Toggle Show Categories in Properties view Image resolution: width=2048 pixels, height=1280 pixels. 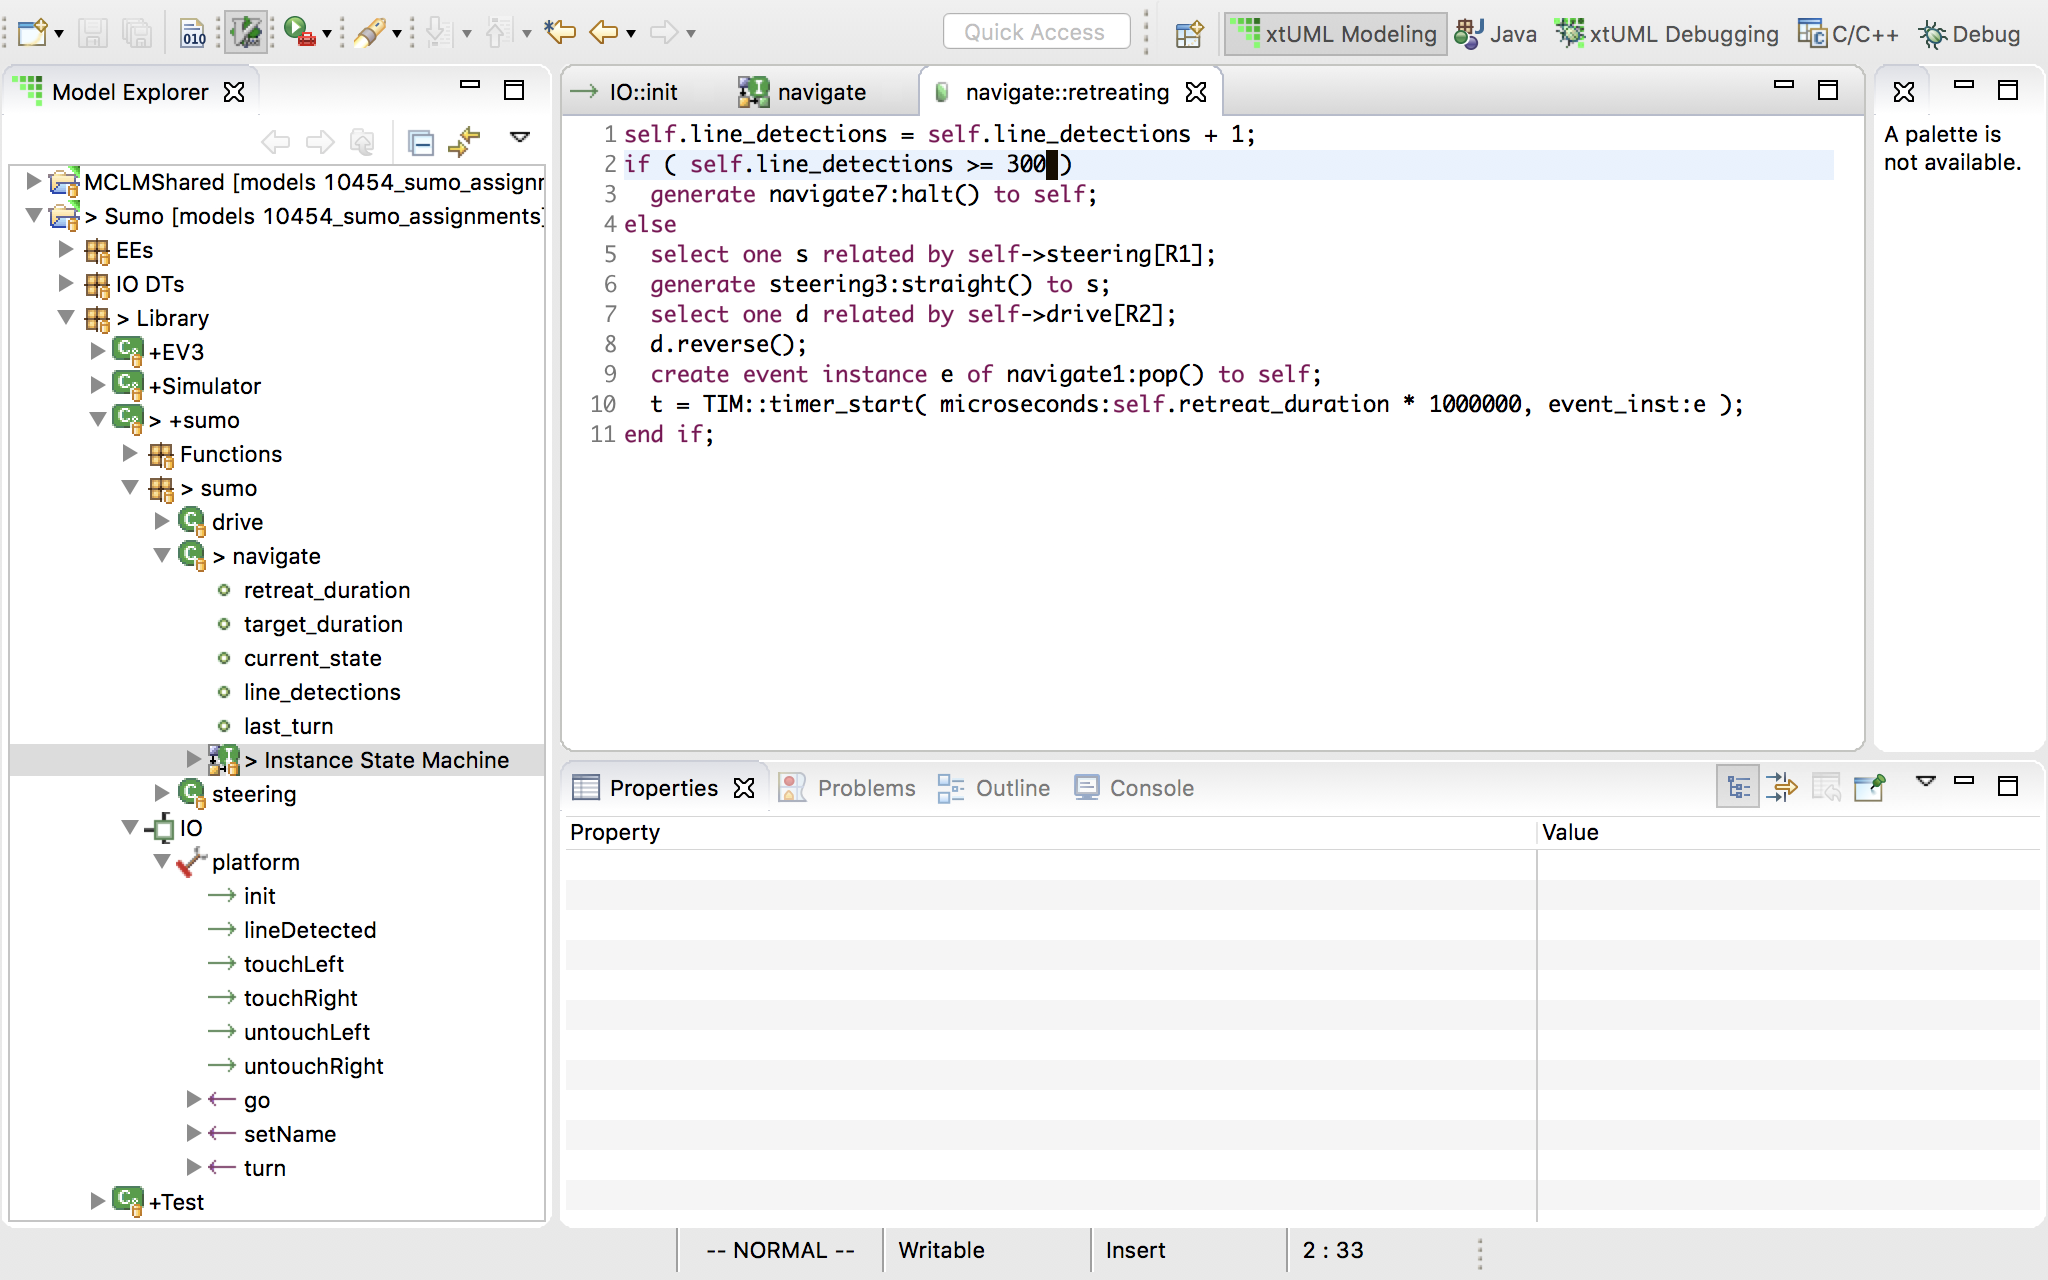[1738, 788]
